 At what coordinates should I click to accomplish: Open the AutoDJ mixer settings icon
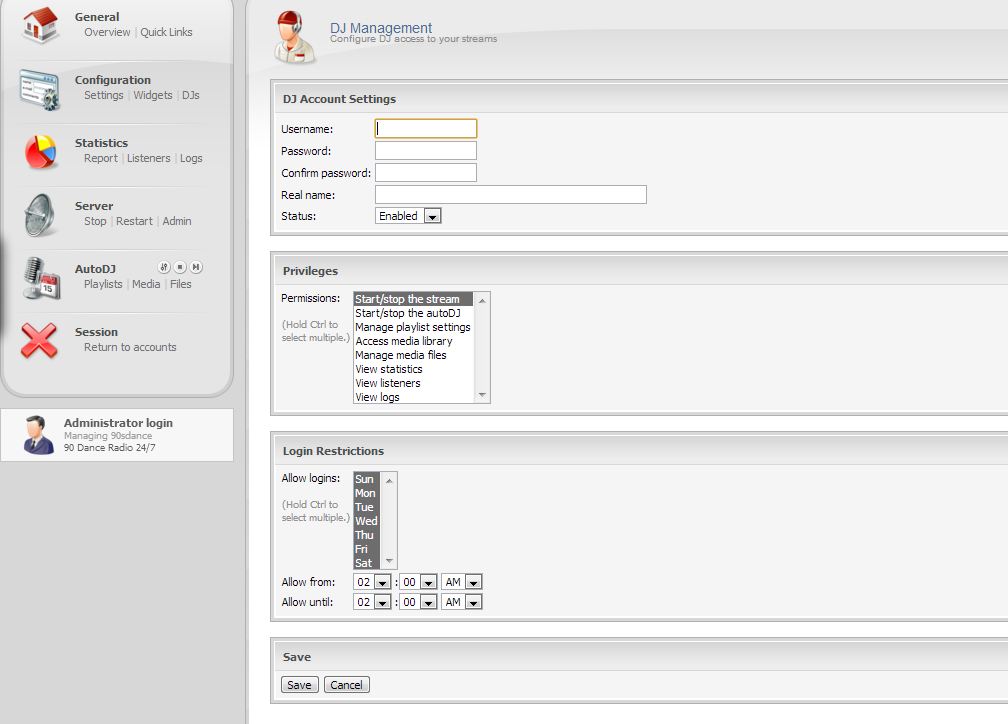coord(164,267)
